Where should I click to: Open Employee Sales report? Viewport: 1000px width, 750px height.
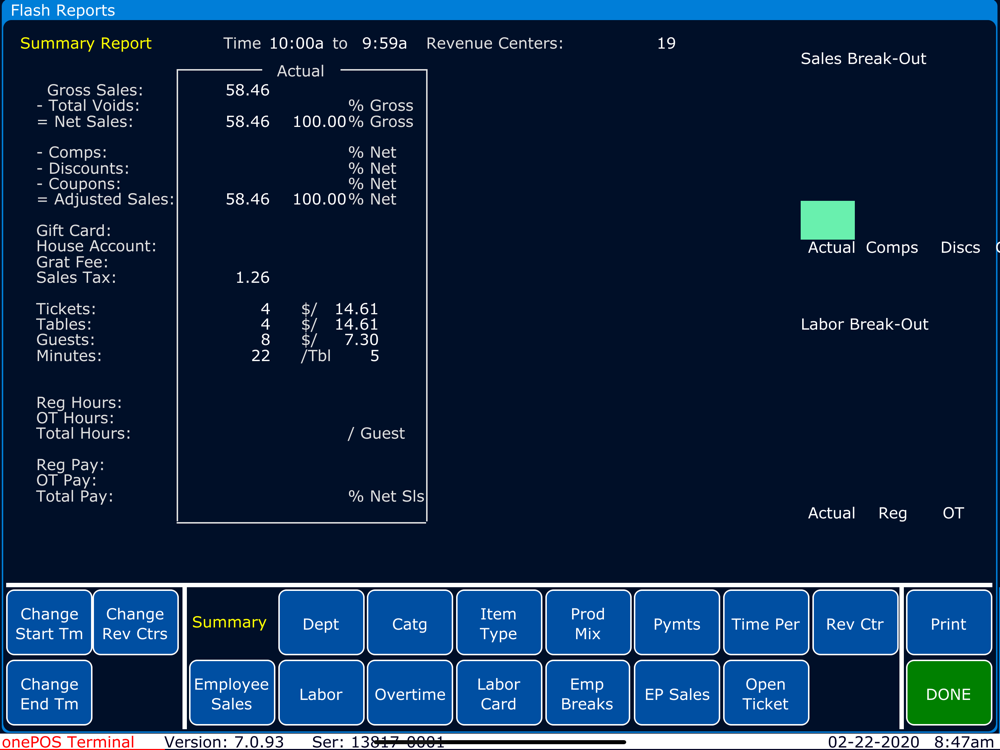pyautogui.click(x=232, y=693)
